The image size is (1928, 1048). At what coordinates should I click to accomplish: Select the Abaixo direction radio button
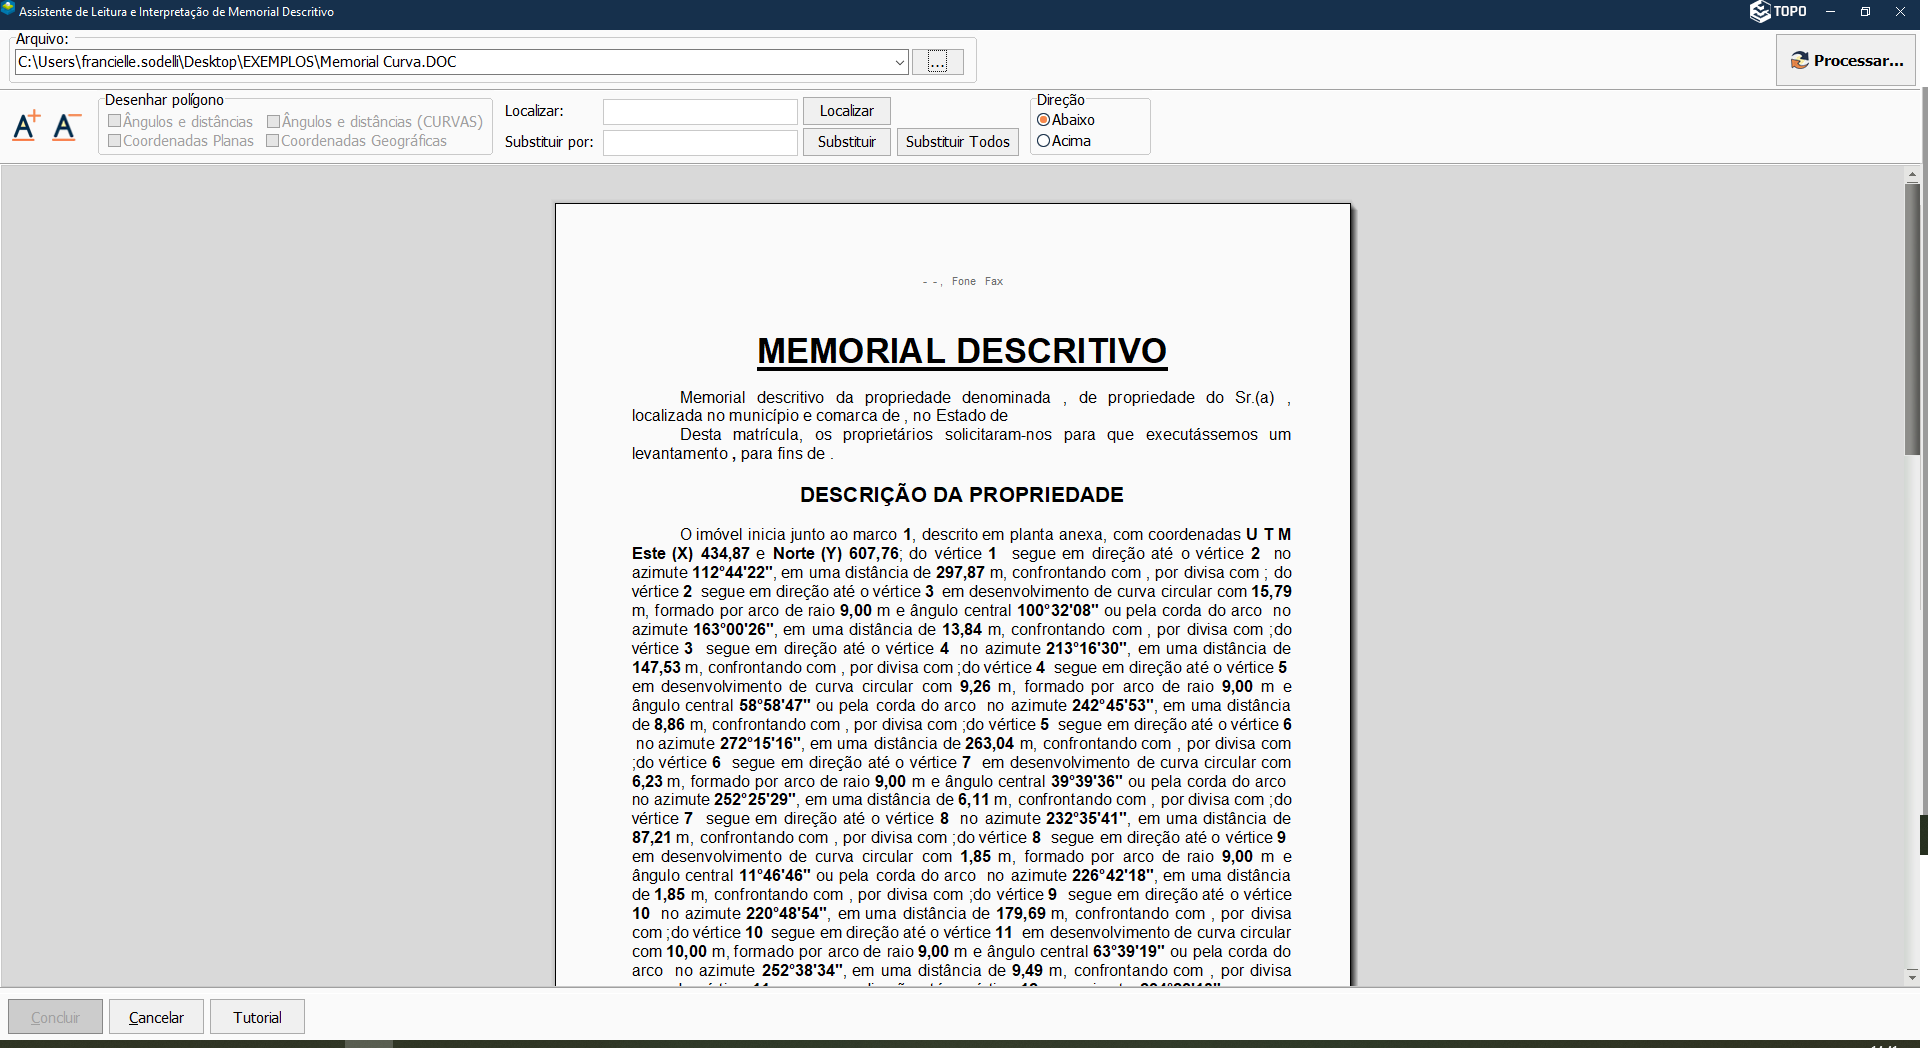pyautogui.click(x=1044, y=120)
